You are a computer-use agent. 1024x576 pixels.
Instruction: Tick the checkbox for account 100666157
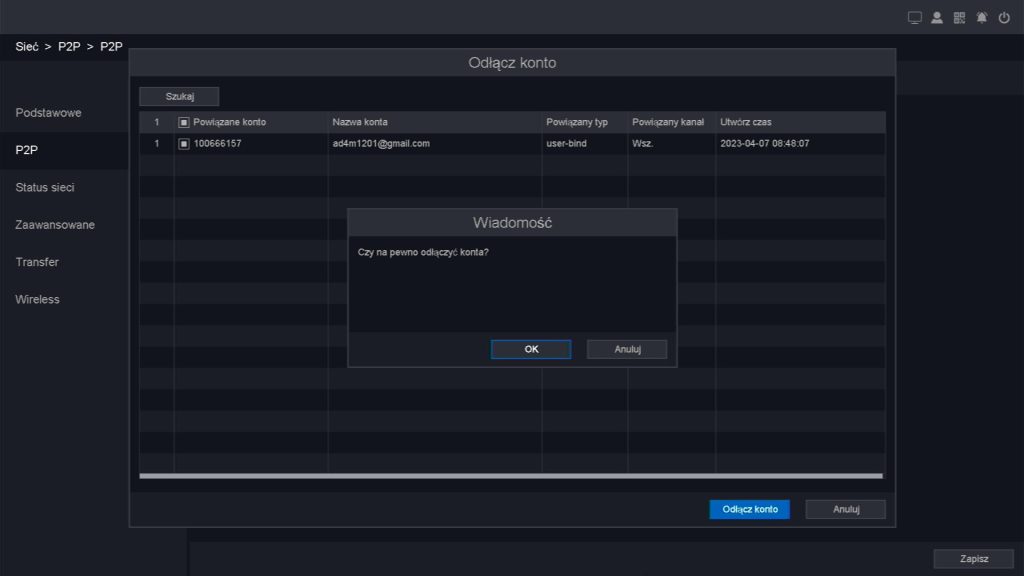(184, 144)
